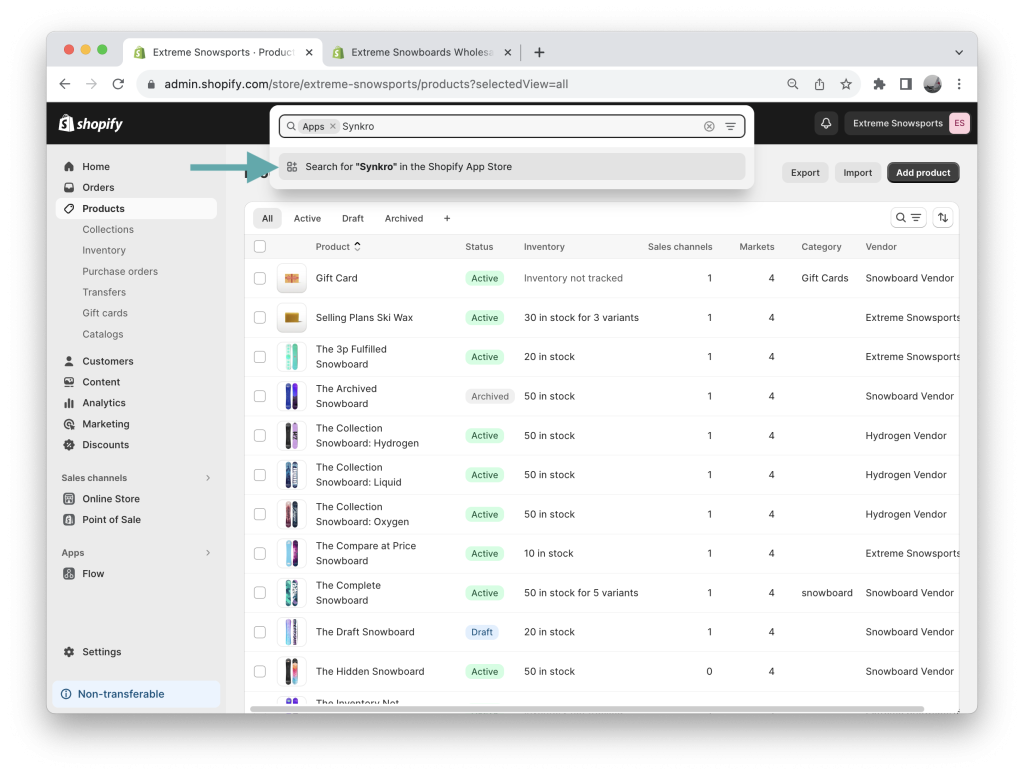This screenshot has height=774, width=1024.
Task: Sort by the Product column header
Action: (338, 246)
